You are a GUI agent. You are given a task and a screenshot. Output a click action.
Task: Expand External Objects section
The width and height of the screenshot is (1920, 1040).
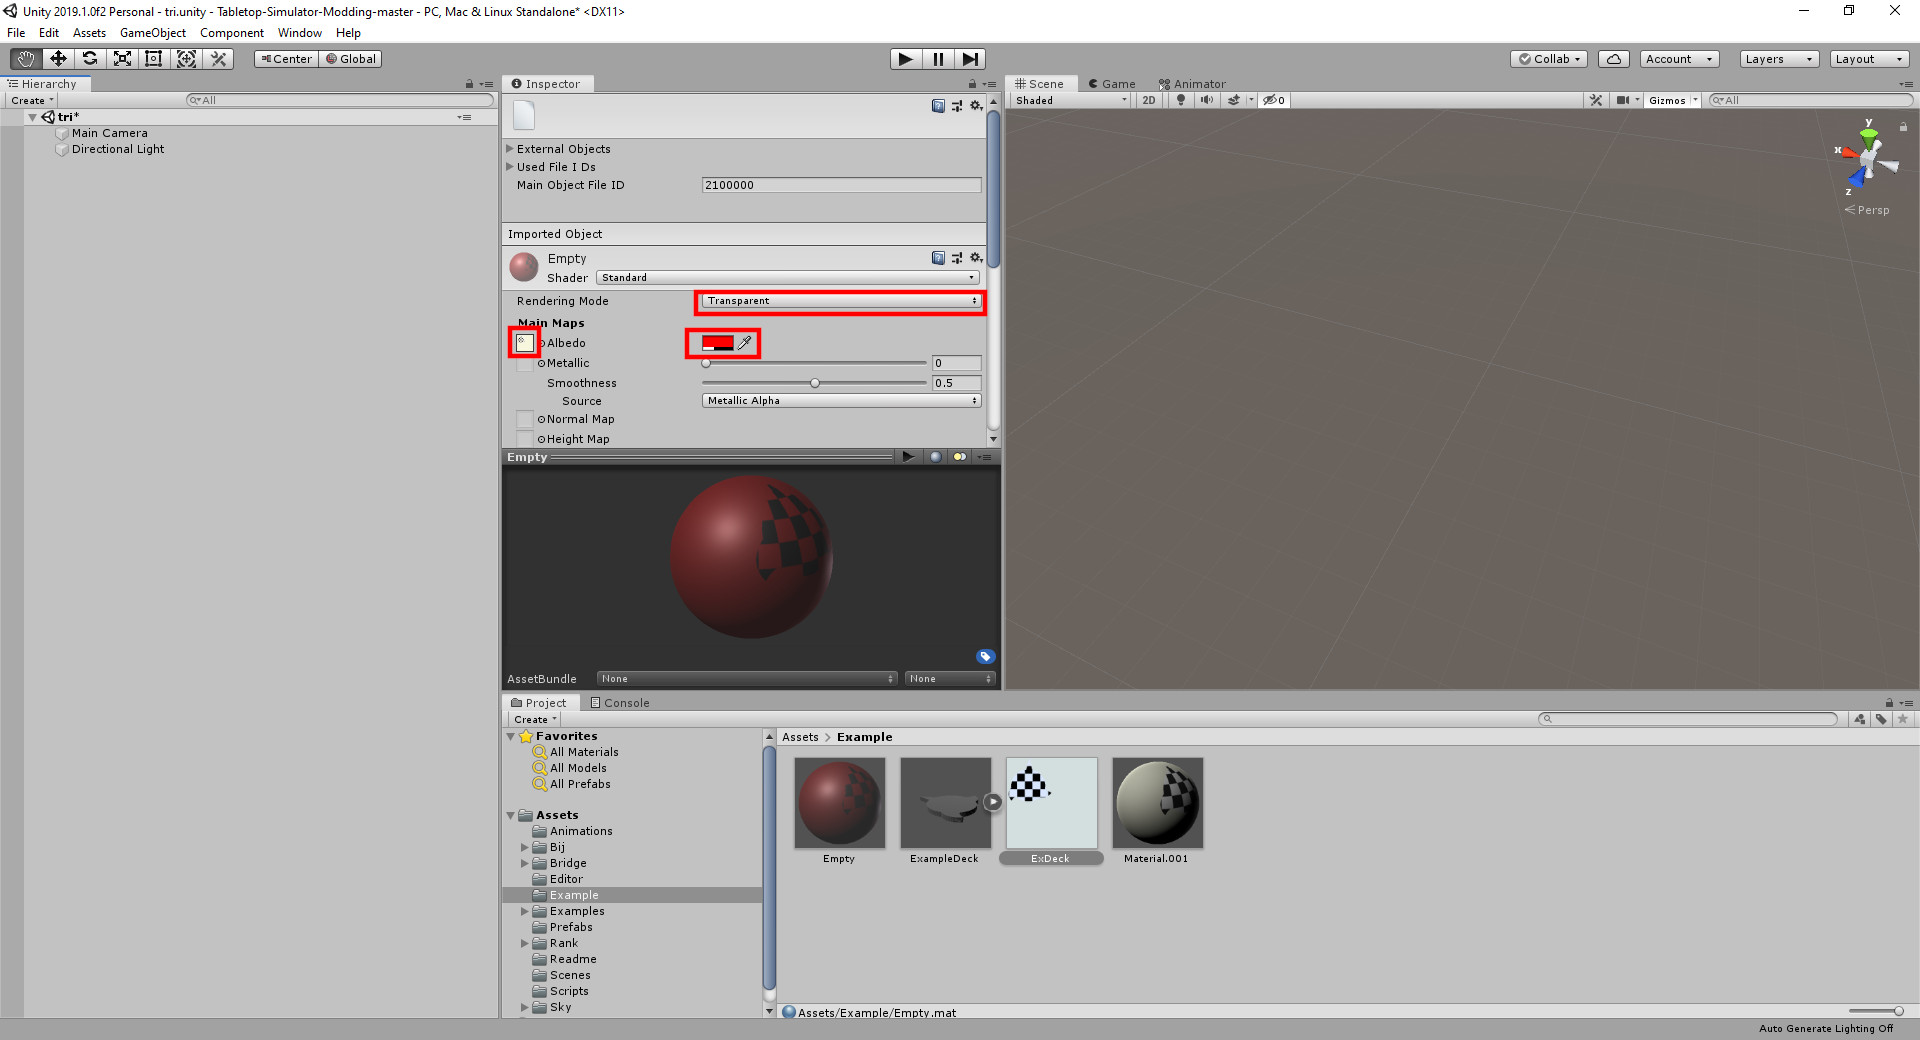tap(510, 149)
